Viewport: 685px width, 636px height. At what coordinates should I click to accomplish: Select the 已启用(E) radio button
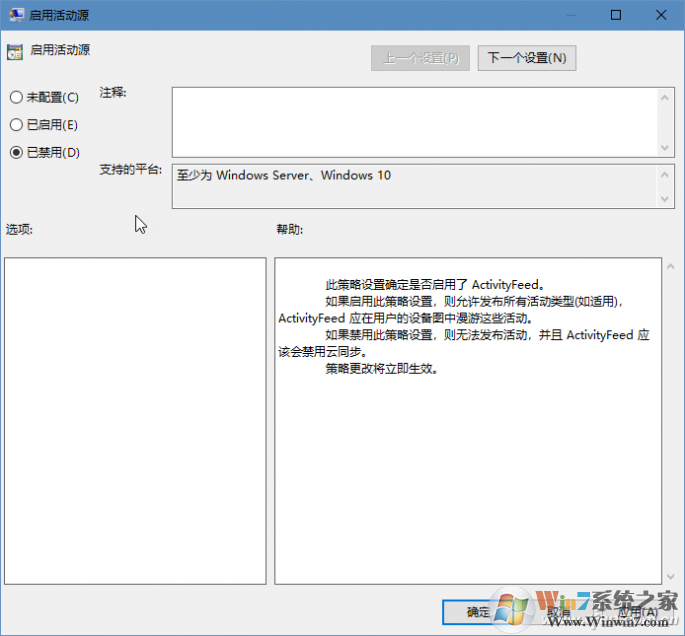tap(44, 125)
